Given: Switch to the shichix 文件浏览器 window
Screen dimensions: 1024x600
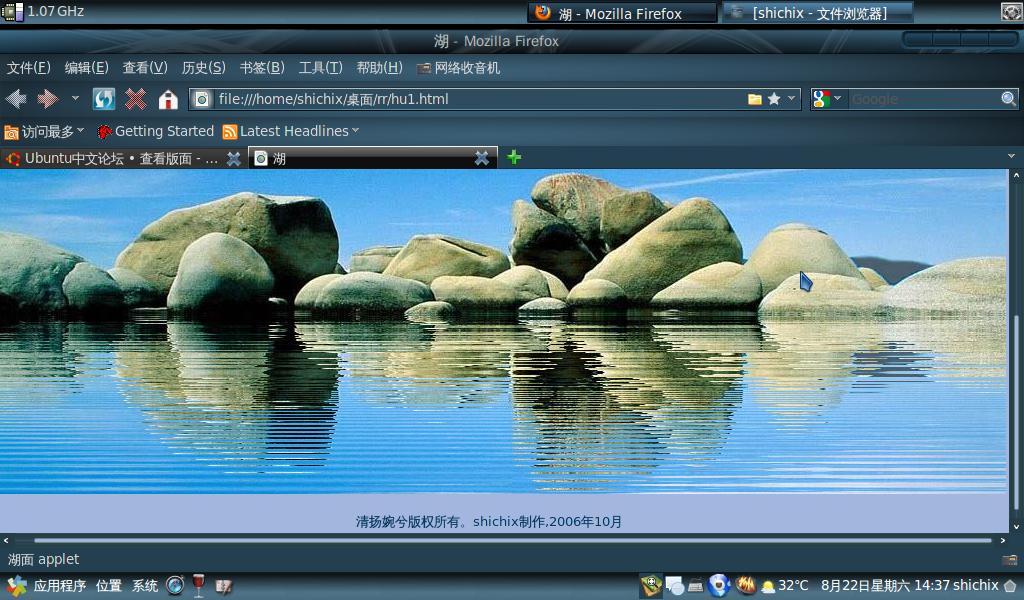Looking at the screenshot, I should coord(818,13).
